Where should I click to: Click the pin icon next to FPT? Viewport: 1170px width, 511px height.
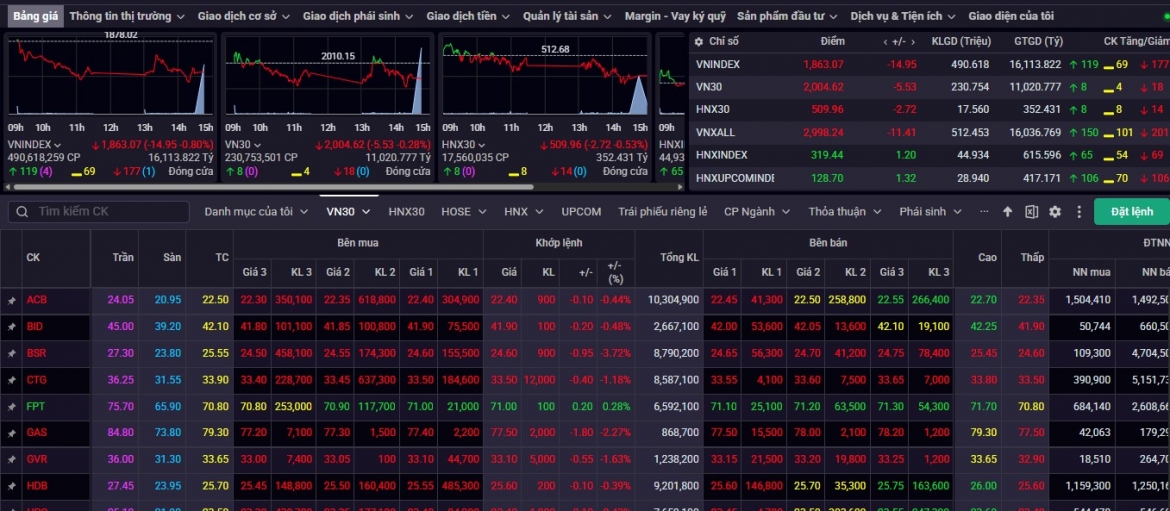point(11,407)
